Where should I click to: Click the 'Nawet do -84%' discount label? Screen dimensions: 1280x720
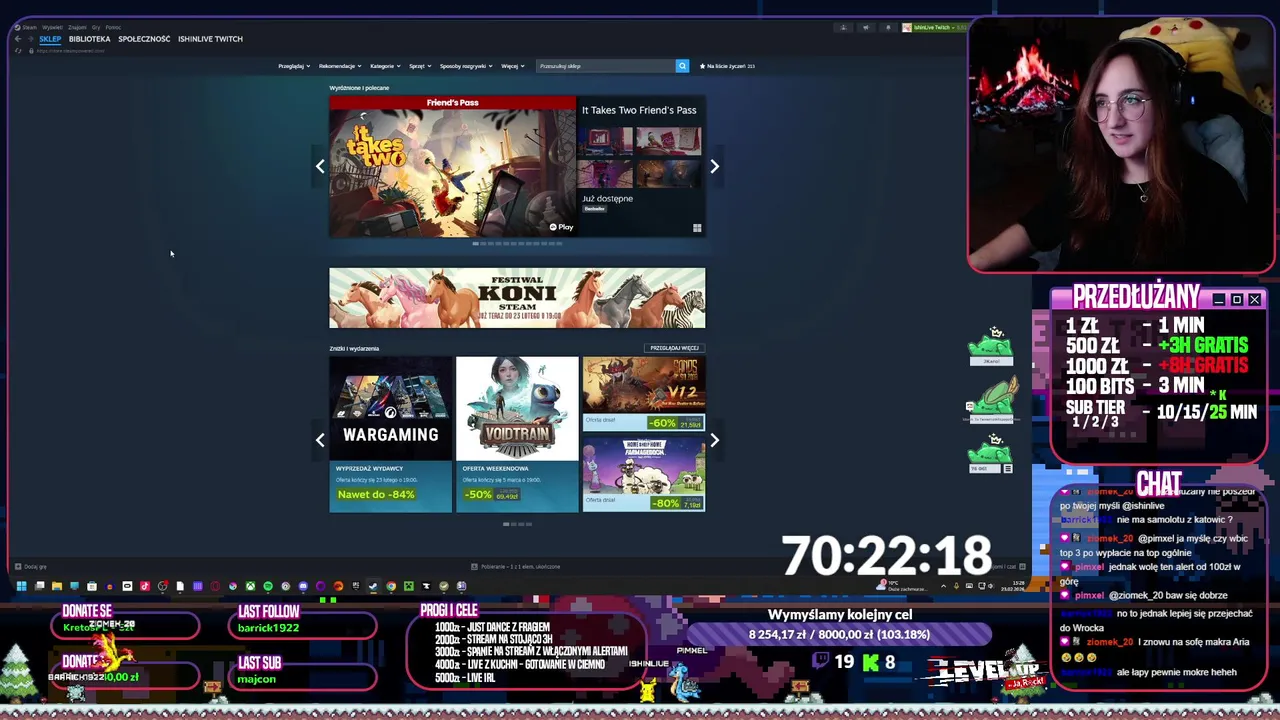point(376,494)
